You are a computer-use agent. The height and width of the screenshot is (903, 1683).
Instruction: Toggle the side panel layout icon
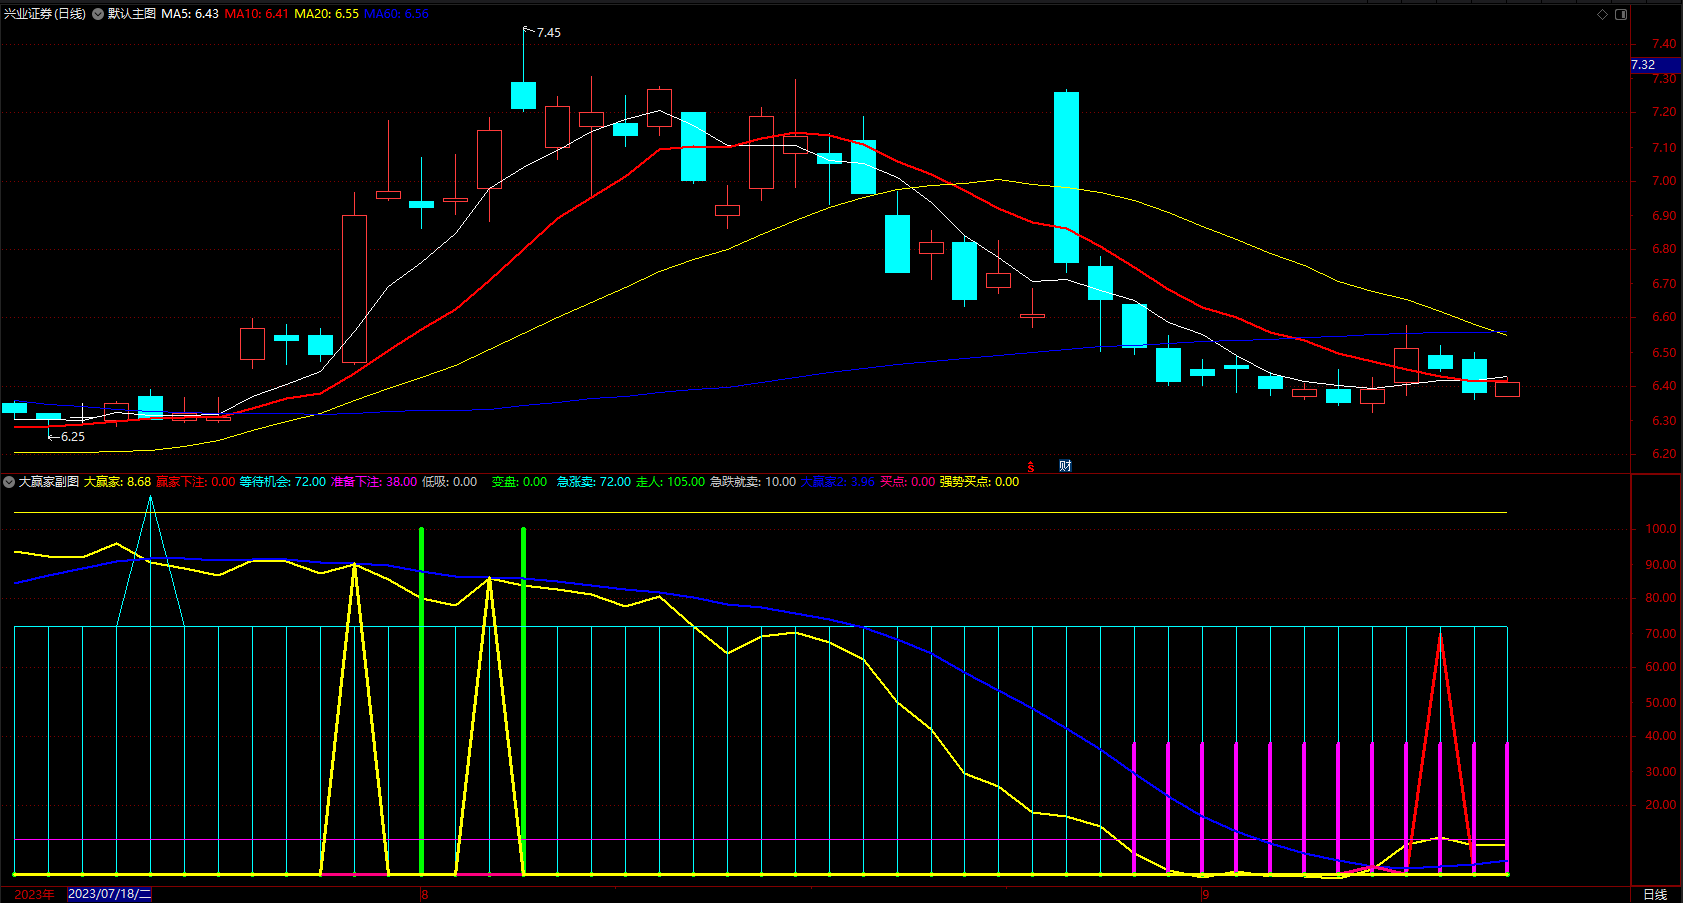click(x=1621, y=14)
